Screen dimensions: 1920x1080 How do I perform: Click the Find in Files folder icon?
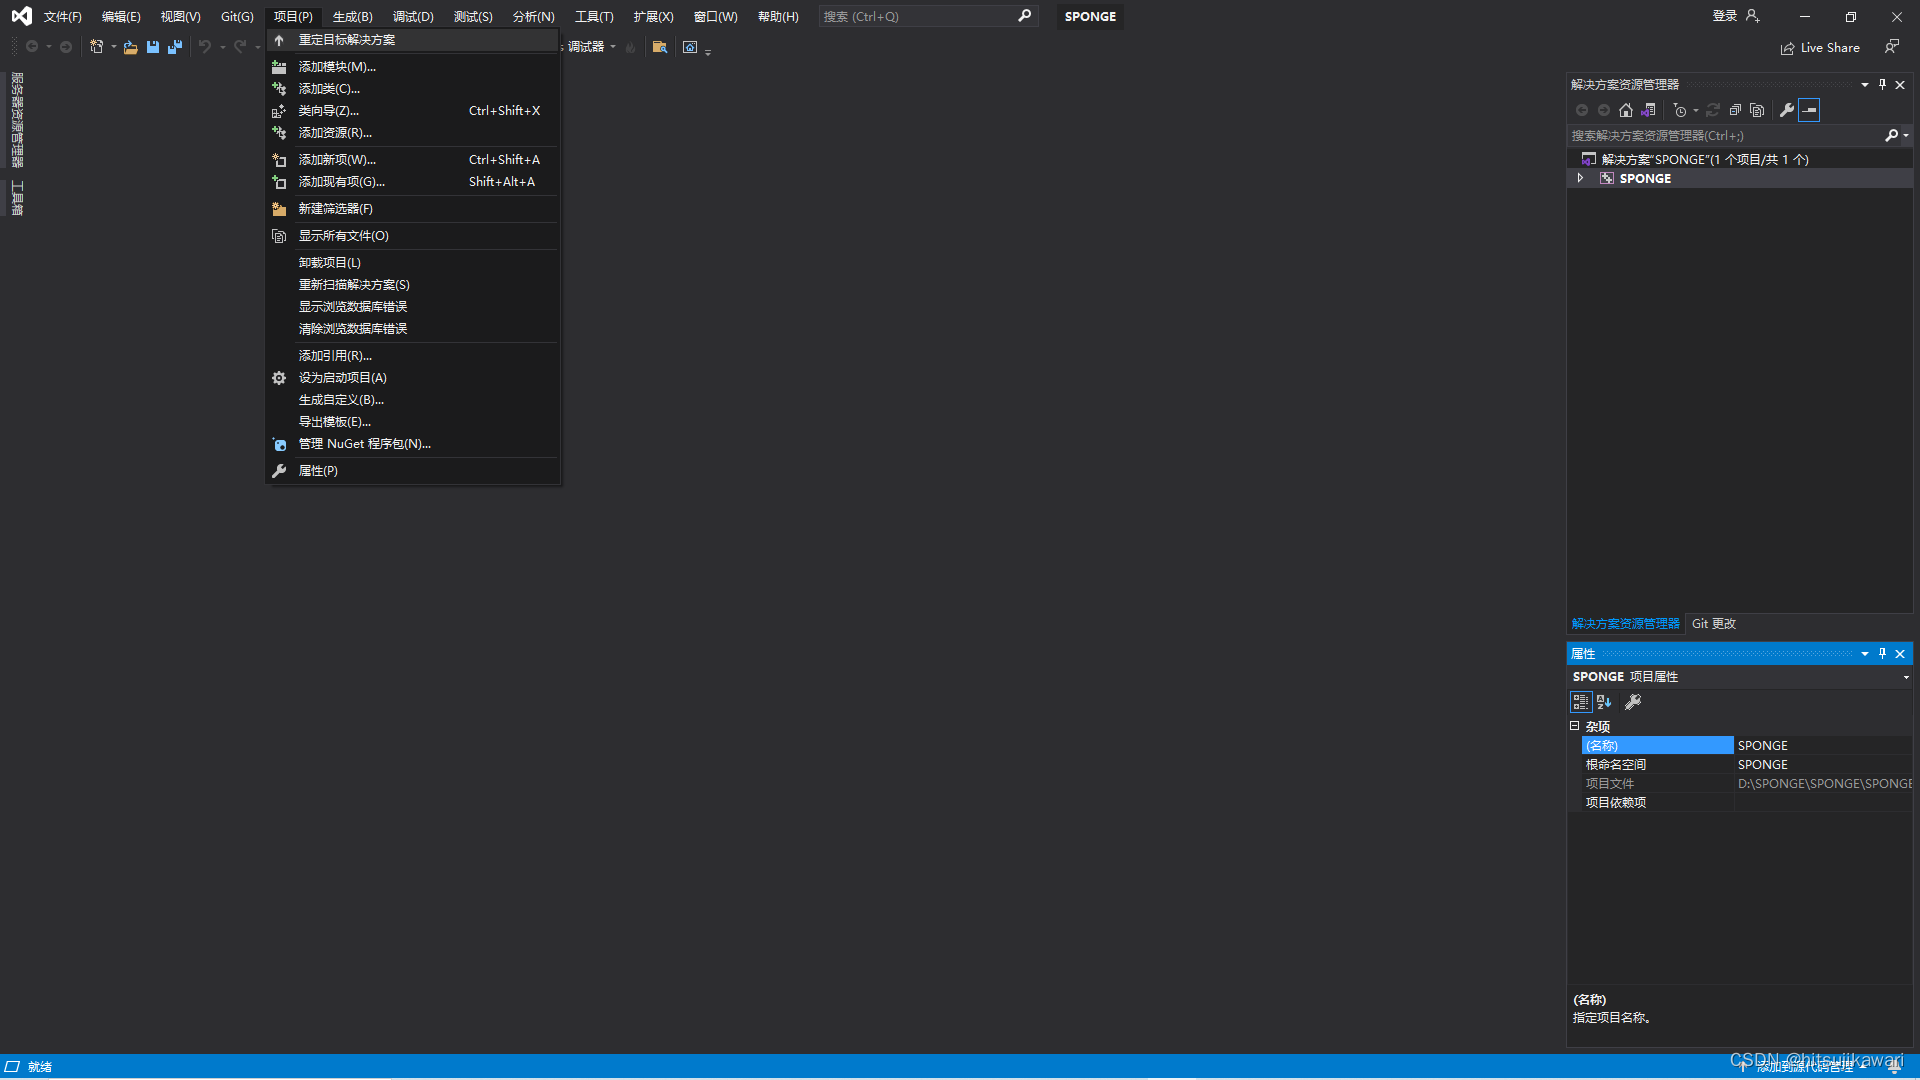(659, 47)
